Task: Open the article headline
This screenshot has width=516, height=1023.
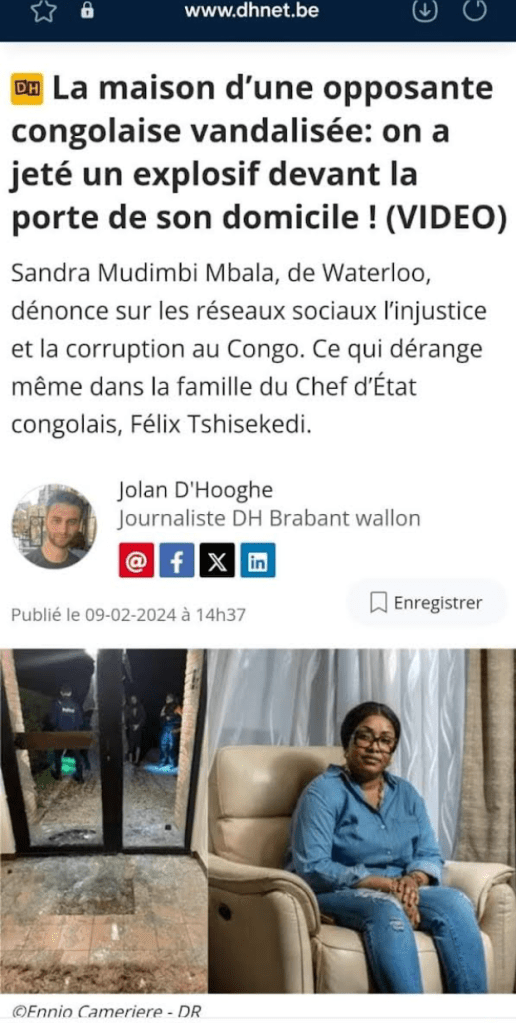Action: 258,155
